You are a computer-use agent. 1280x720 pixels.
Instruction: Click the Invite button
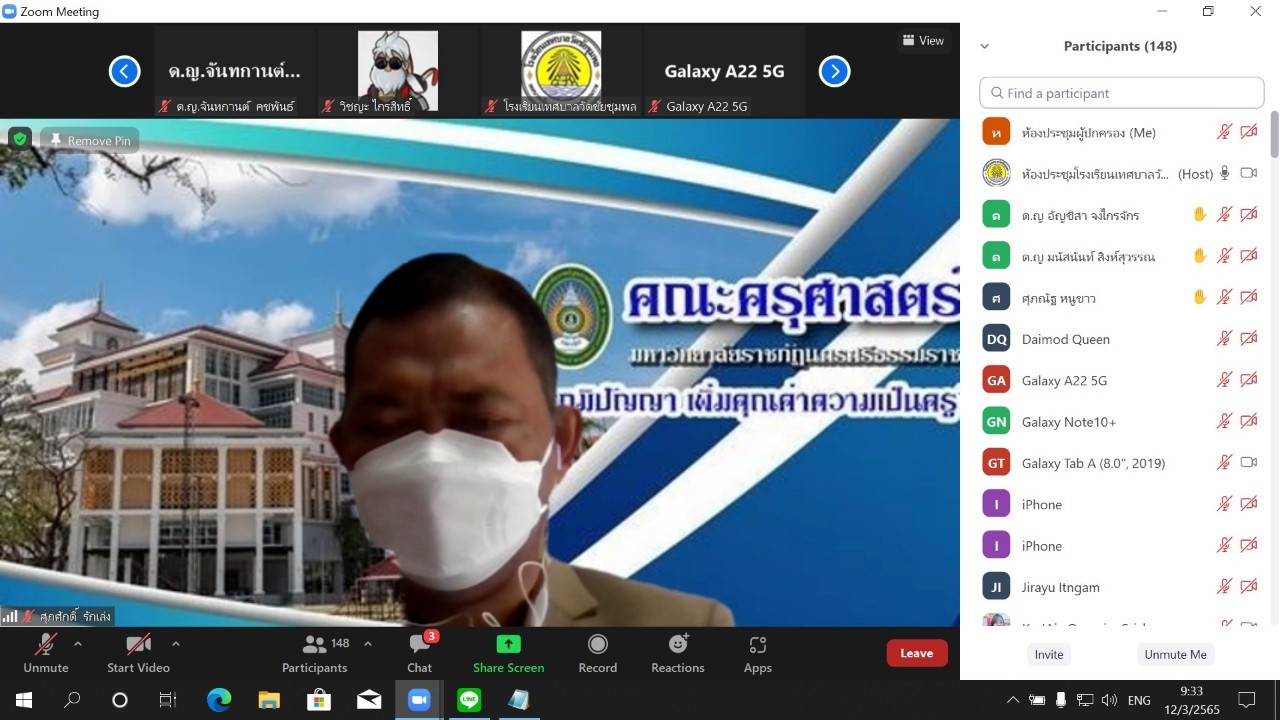[1049, 654]
